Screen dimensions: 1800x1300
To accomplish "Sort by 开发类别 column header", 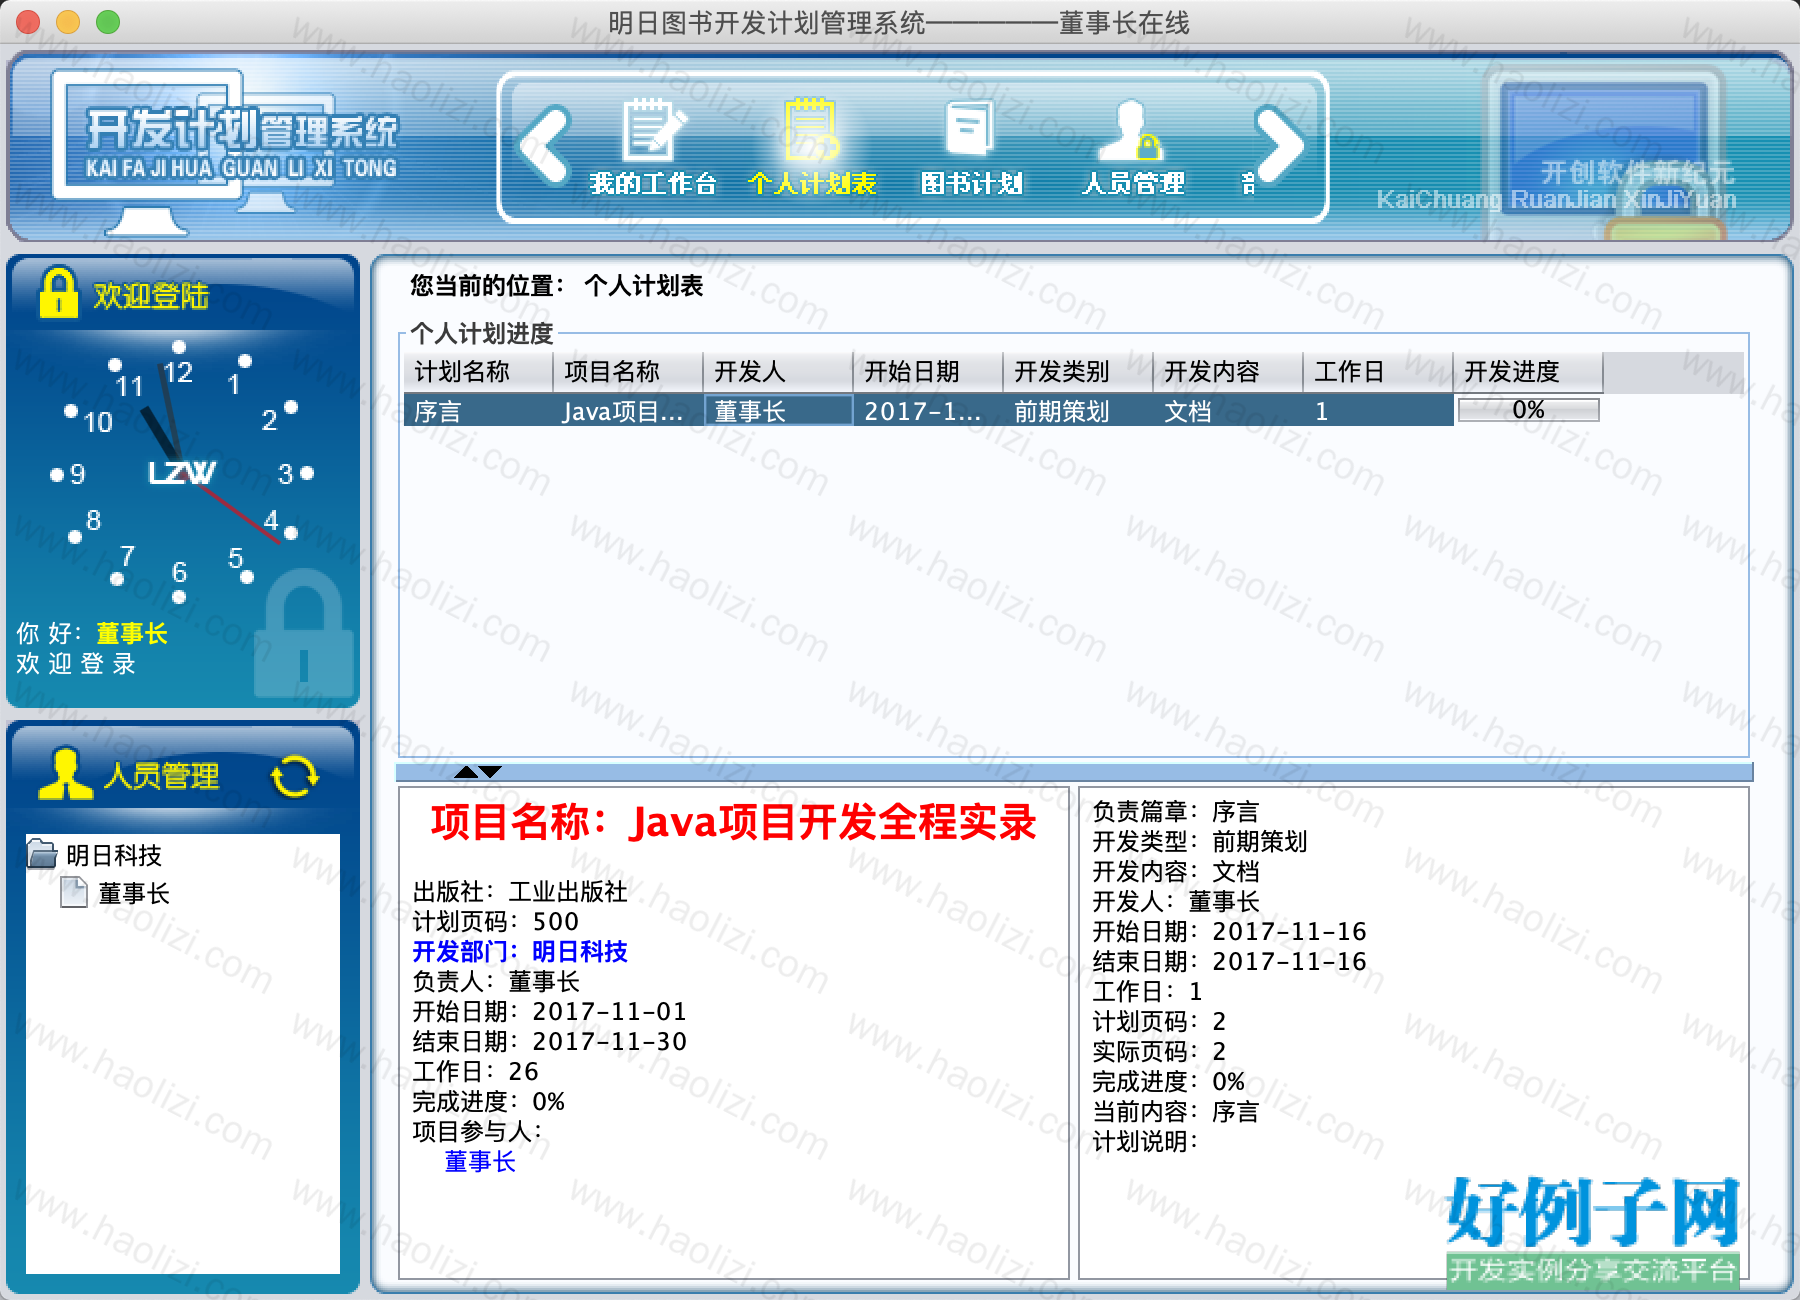I will [x=1078, y=372].
